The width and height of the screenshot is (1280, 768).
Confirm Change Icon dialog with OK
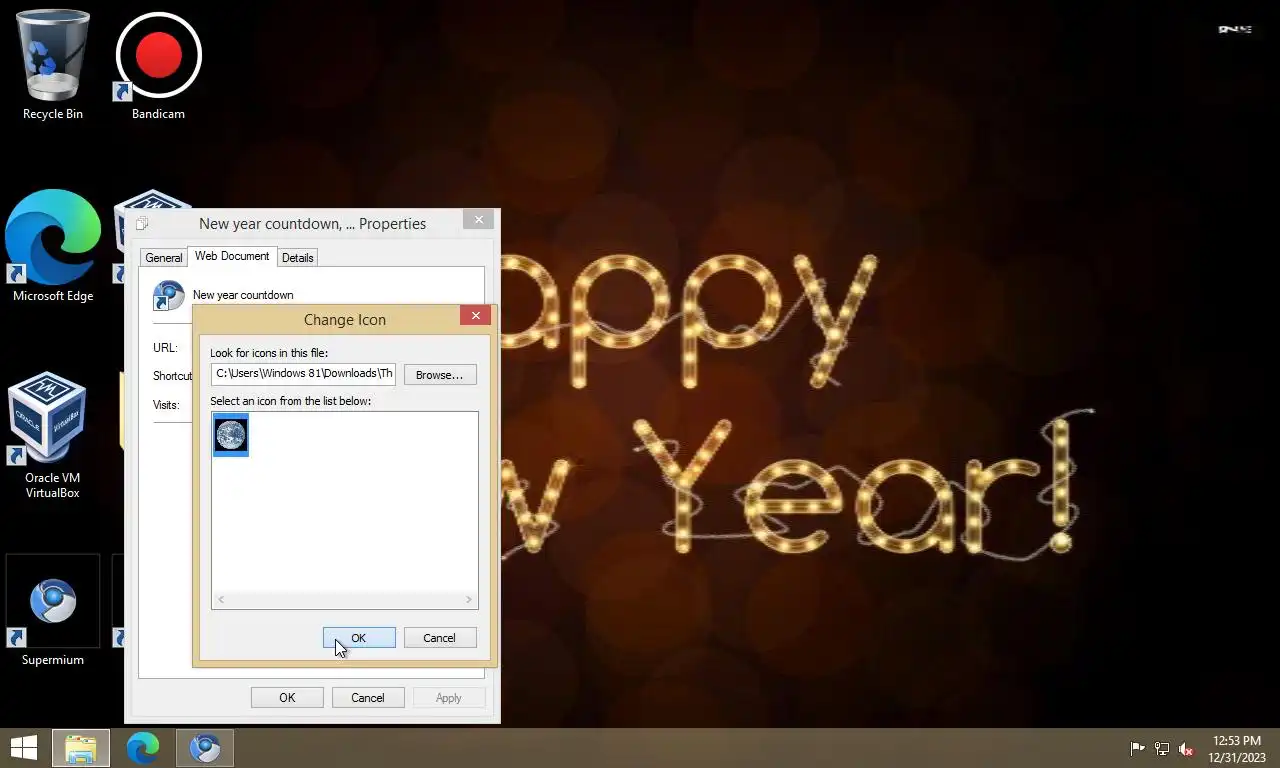[359, 638]
